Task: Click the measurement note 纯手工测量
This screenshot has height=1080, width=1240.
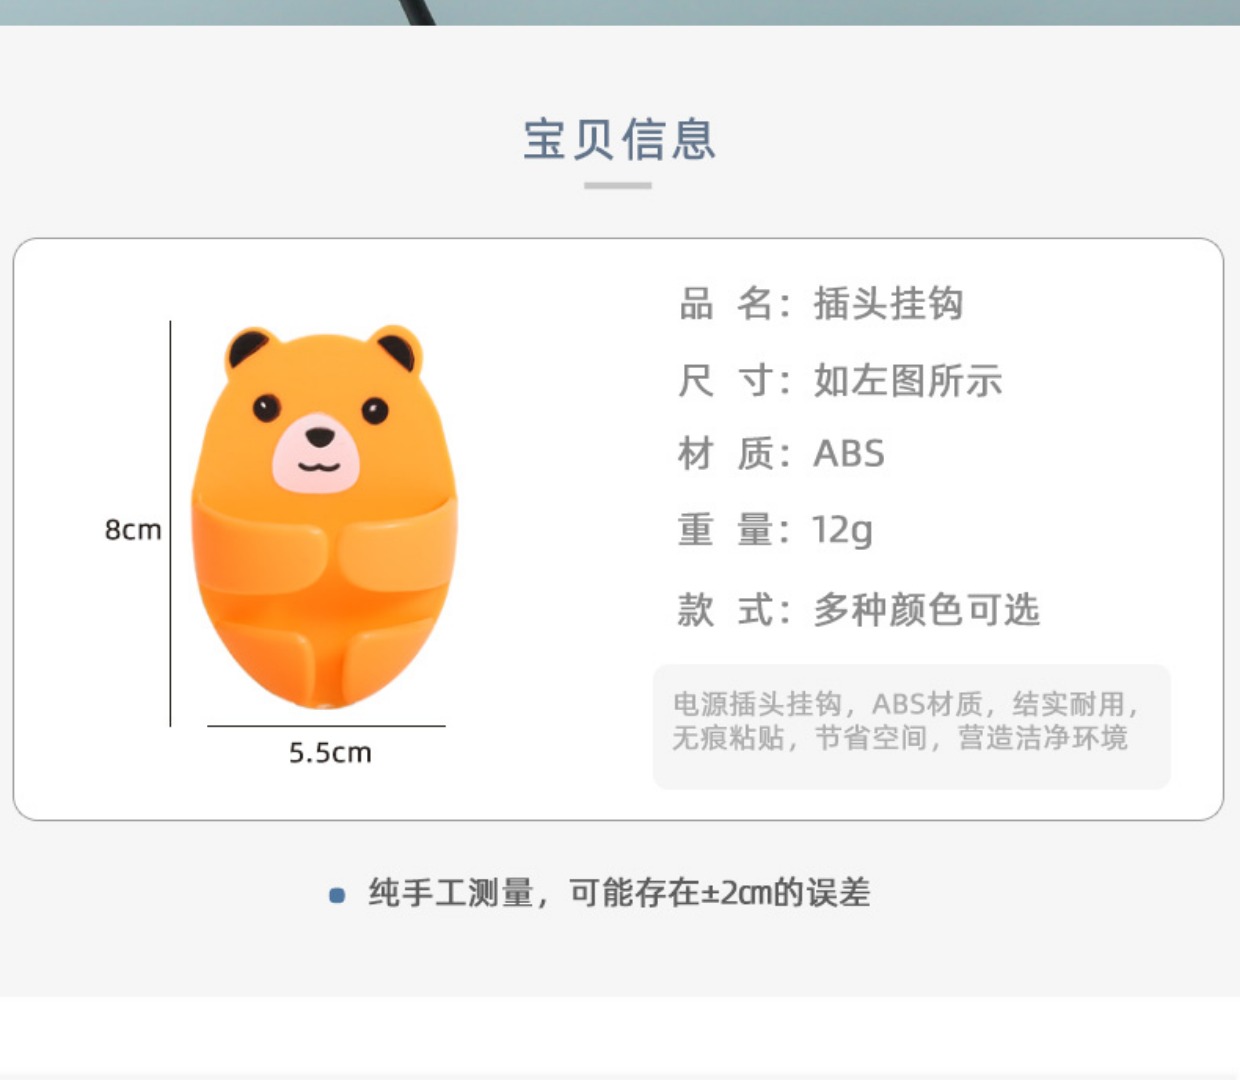Action: pos(619,892)
